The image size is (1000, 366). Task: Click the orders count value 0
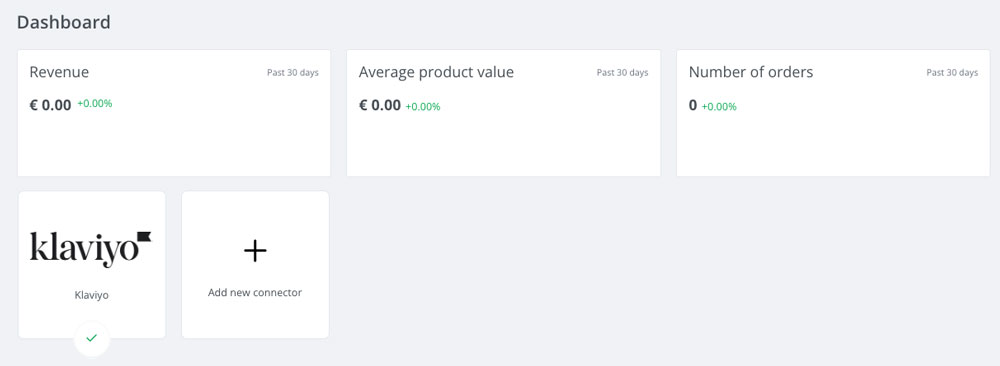coord(693,105)
